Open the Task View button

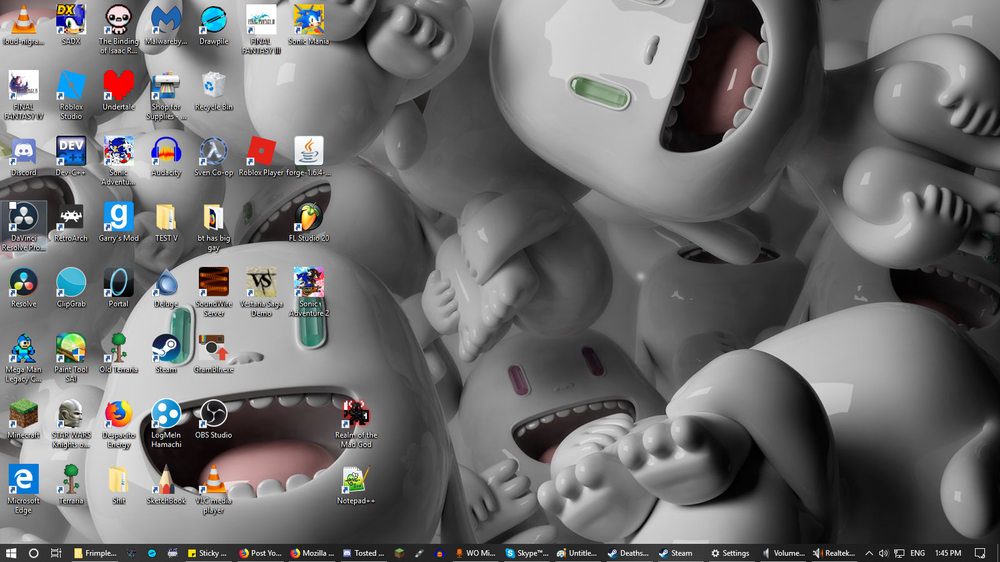56,553
